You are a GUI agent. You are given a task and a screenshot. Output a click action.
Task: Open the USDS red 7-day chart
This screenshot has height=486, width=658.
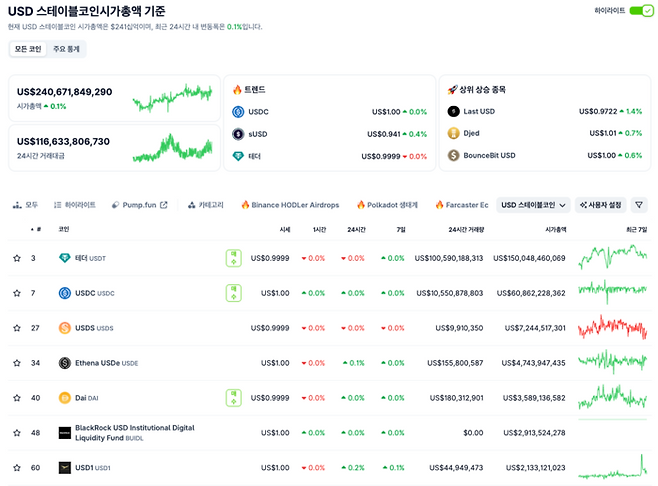pos(612,327)
